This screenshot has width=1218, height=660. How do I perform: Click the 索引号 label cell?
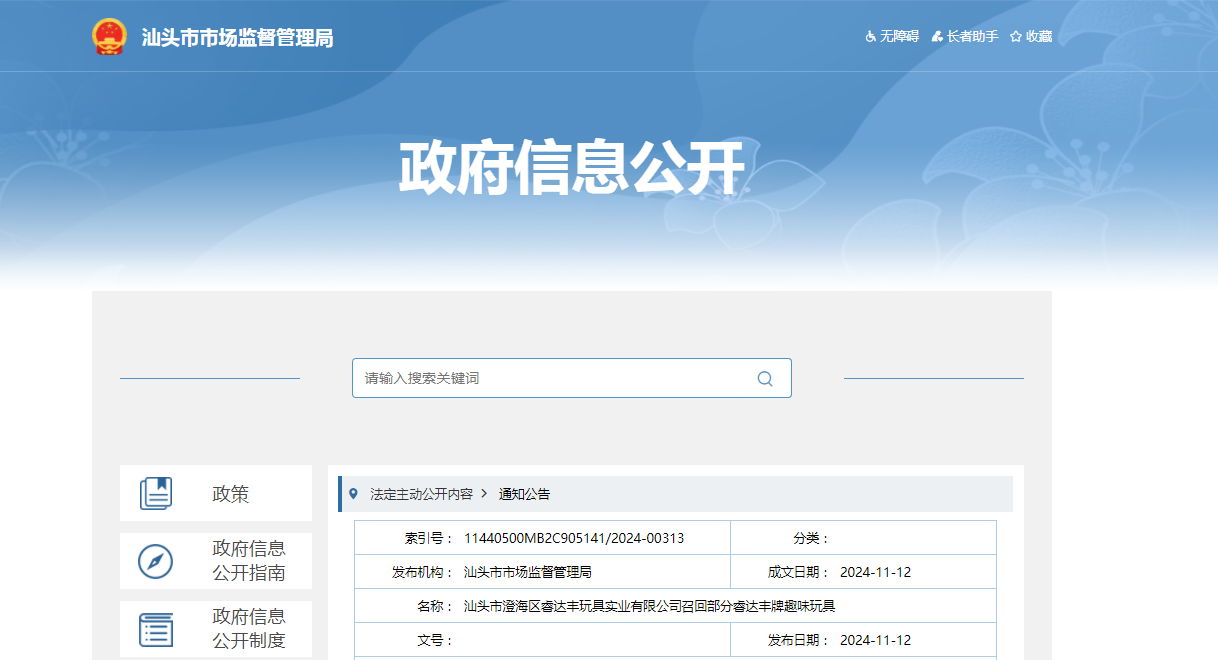click(430, 538)
